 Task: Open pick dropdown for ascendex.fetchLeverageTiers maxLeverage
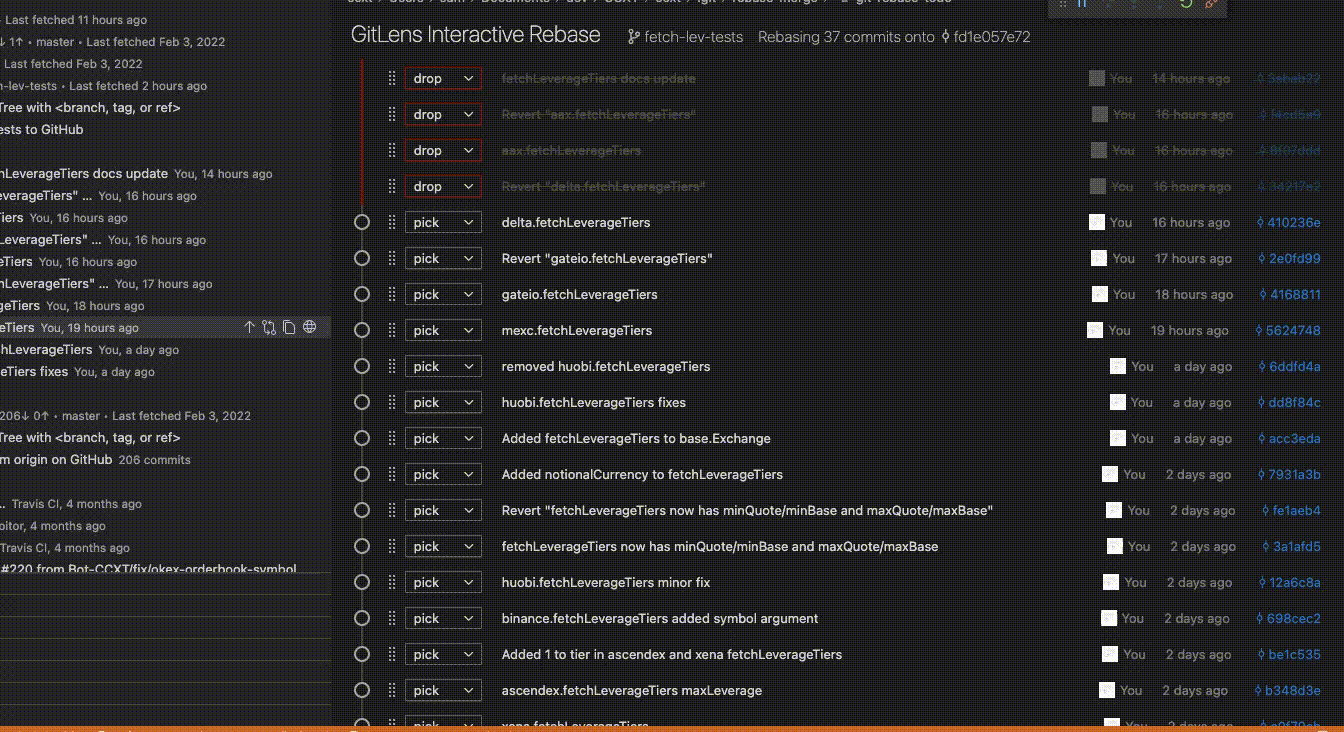[443, 690]
